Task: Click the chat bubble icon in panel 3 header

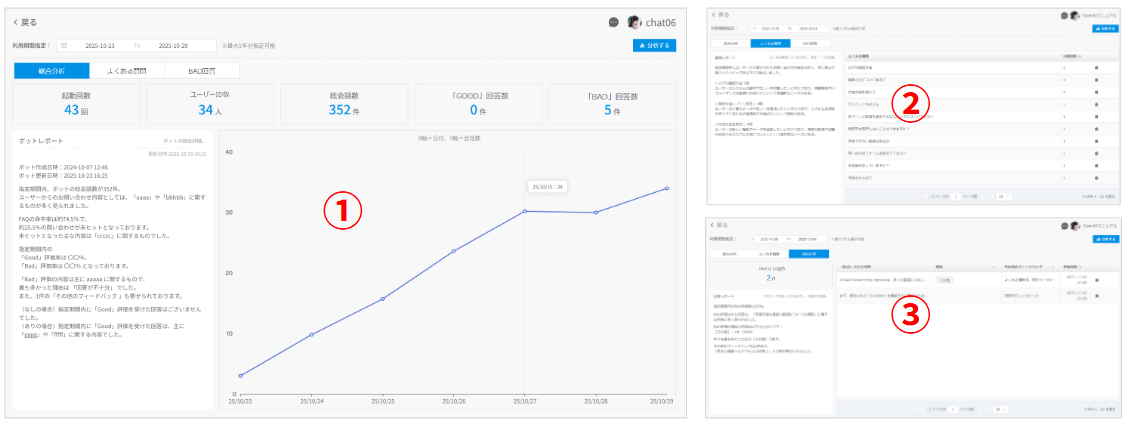Action: pyautogui.click(x=1064, y=226)
